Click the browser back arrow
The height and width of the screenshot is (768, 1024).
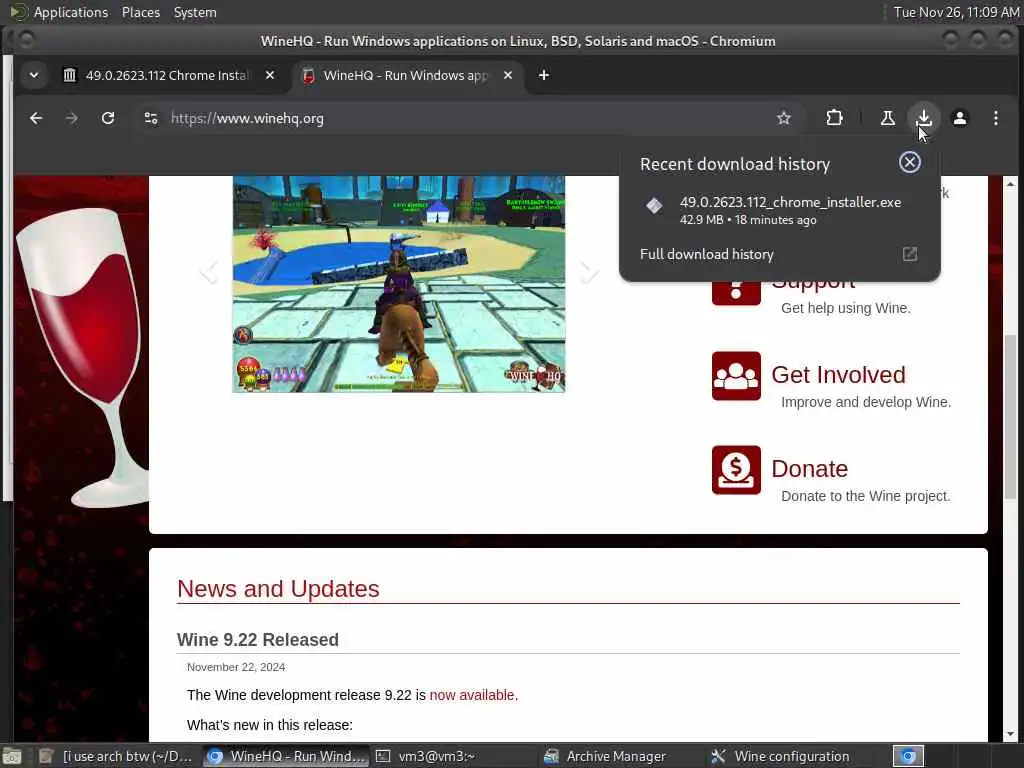coord(36,118)
